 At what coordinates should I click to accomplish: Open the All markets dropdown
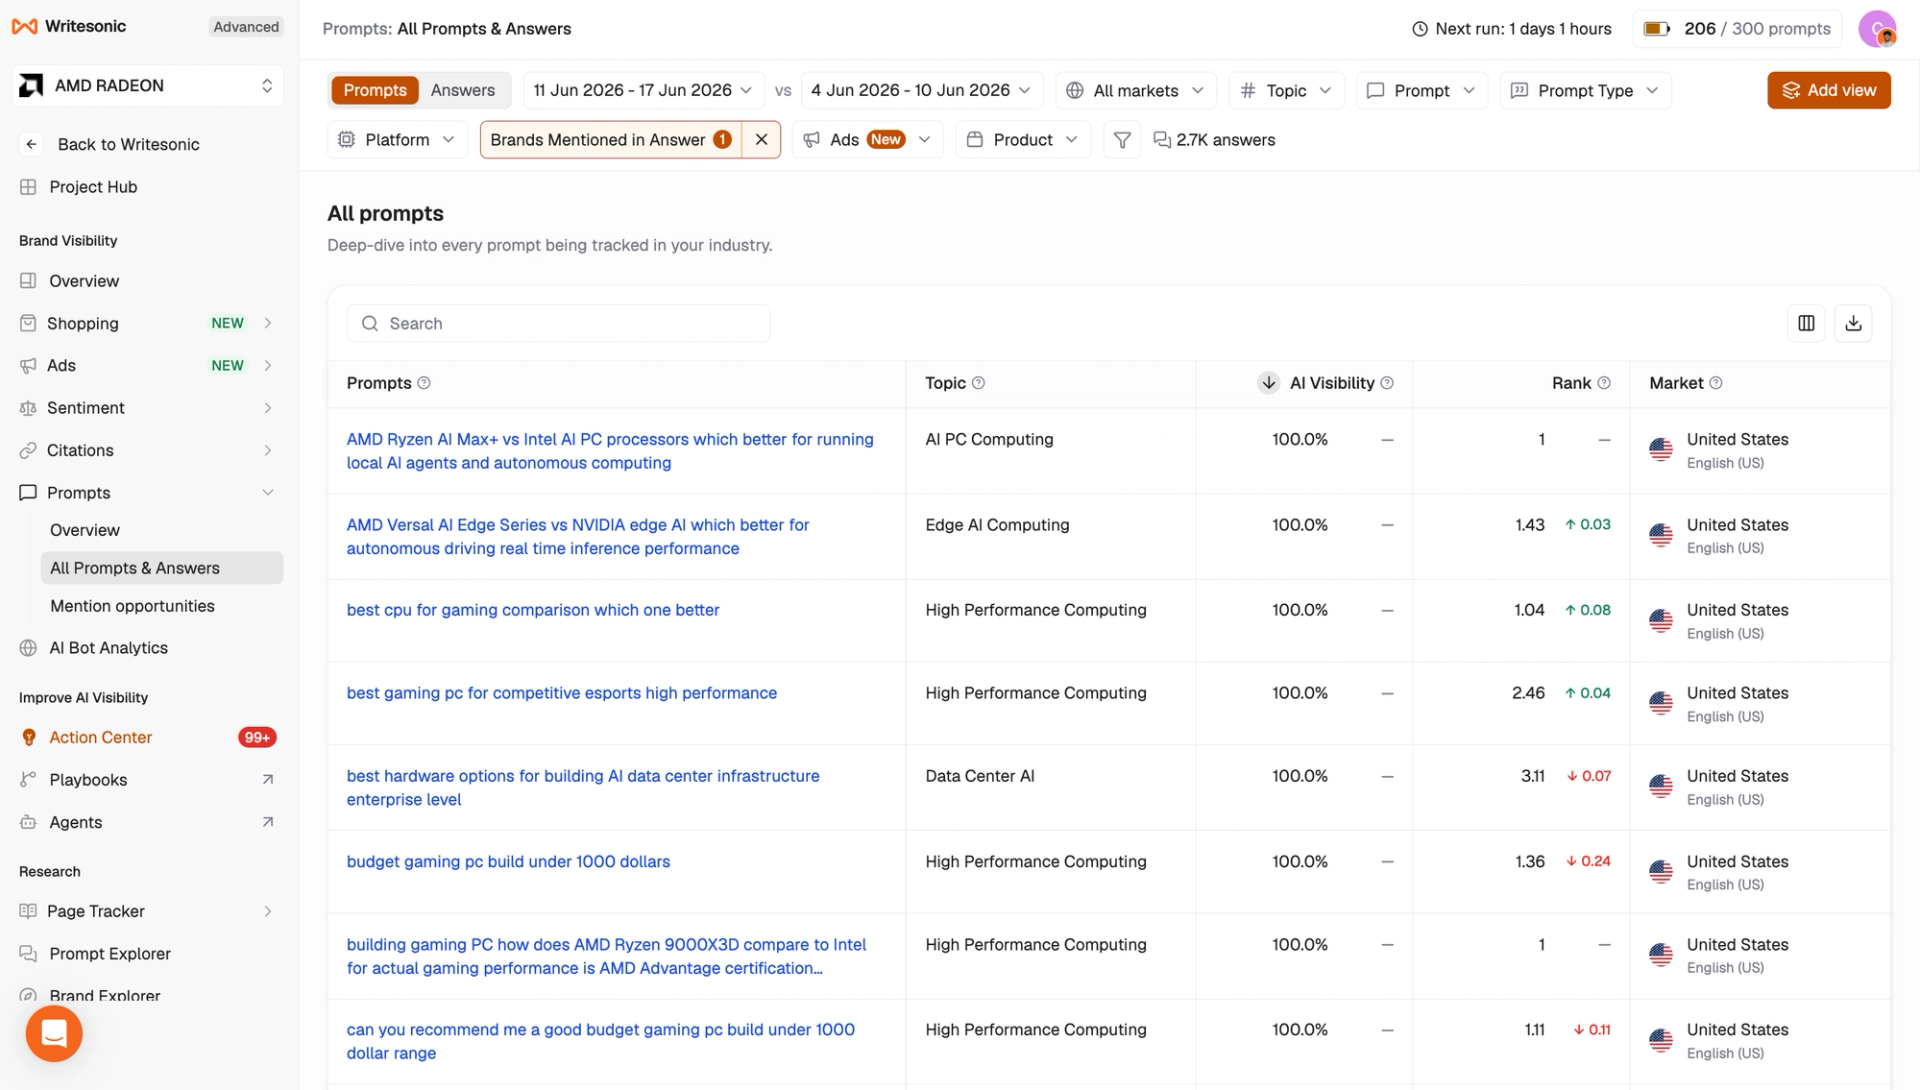(x=1135, y=90)
